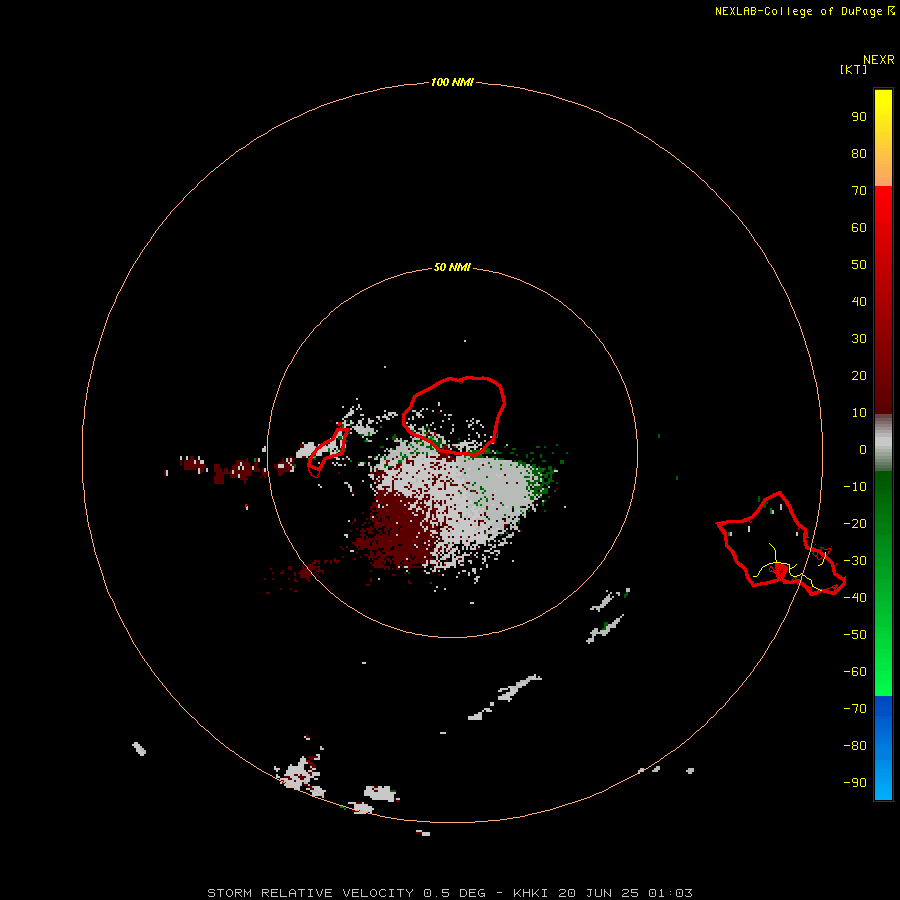Image resolution: width=900 pixels, height=900 pixels.
Task: Select the 70 value on the velocity scale
Action: [x=859, y=191]
